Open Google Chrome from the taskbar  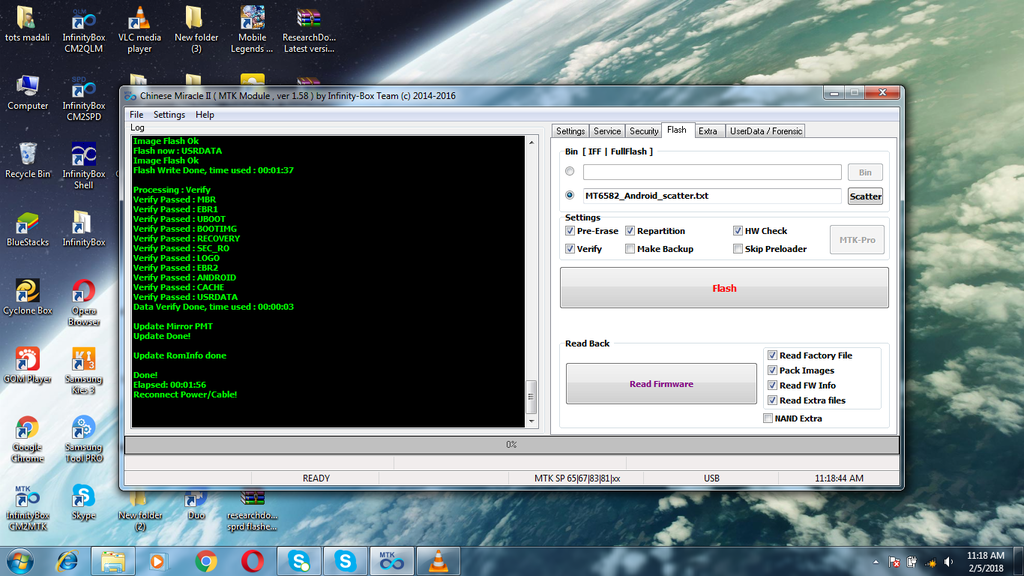click(x=206, y=561)
